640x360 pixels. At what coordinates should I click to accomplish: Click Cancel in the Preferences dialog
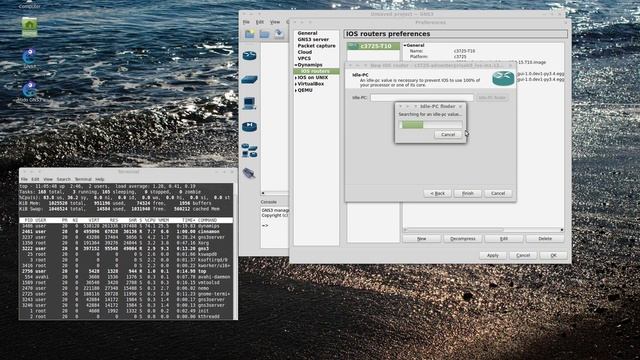click(523, 255)
